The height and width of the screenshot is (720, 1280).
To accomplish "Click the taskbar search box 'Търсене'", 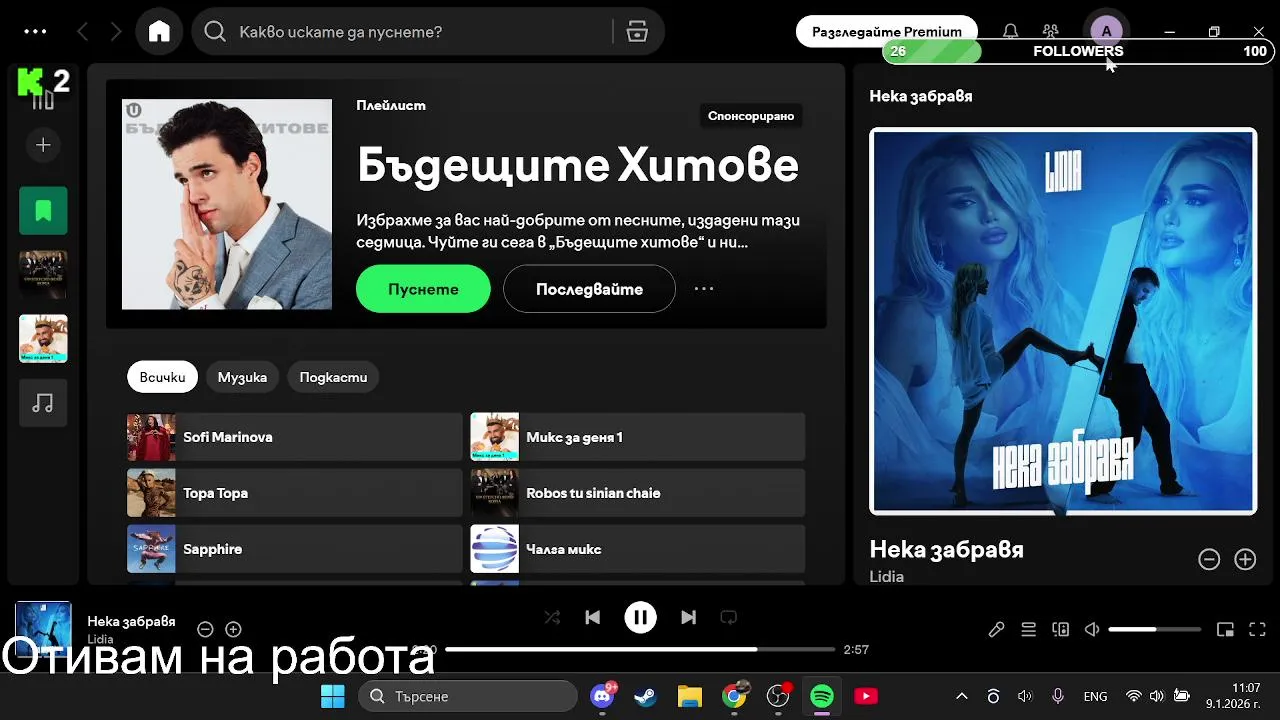I will point(468,696).
